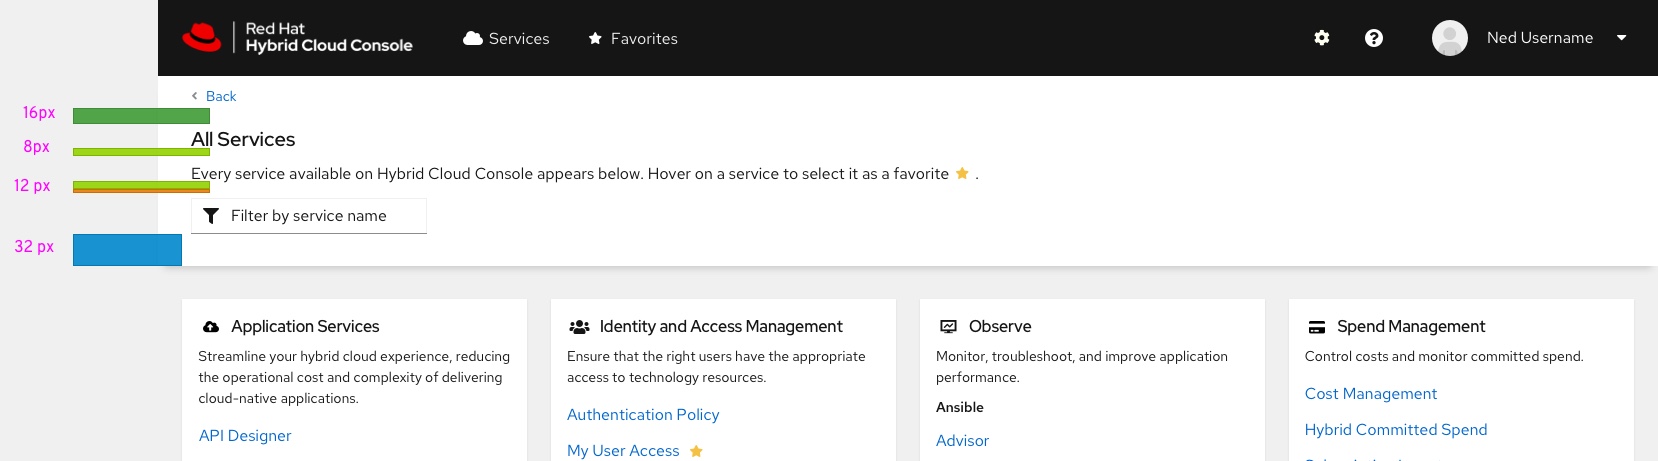The width and height of the screenshot is (1658, 461).
Task: Open the help question mark icon
Action: click(1374, 38)
